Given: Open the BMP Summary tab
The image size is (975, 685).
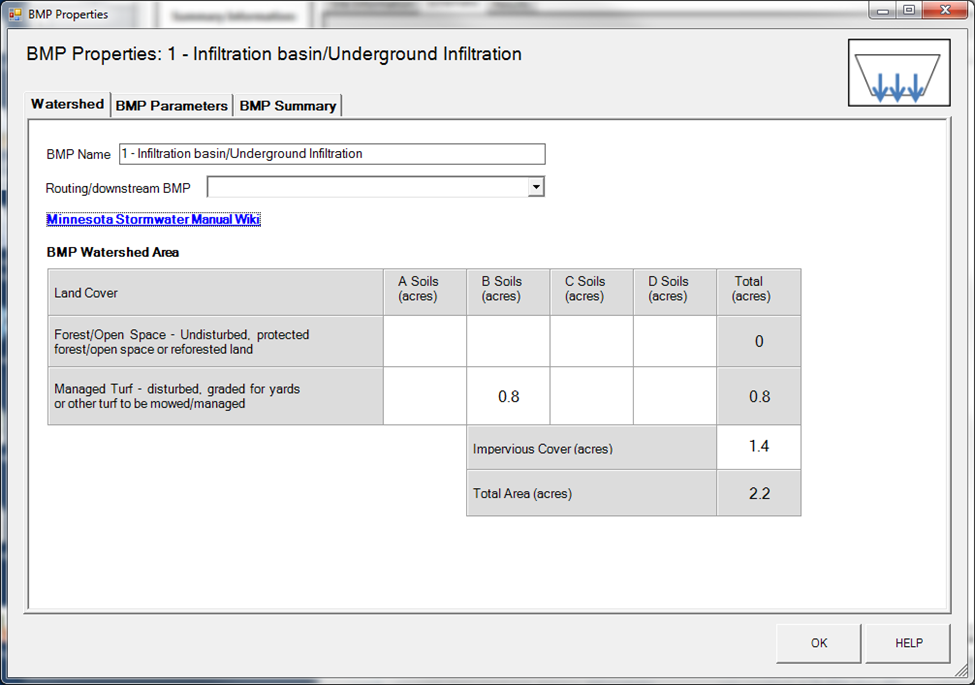Looking at the screenshot, I should pyautogui.click(x=287, y=105).
